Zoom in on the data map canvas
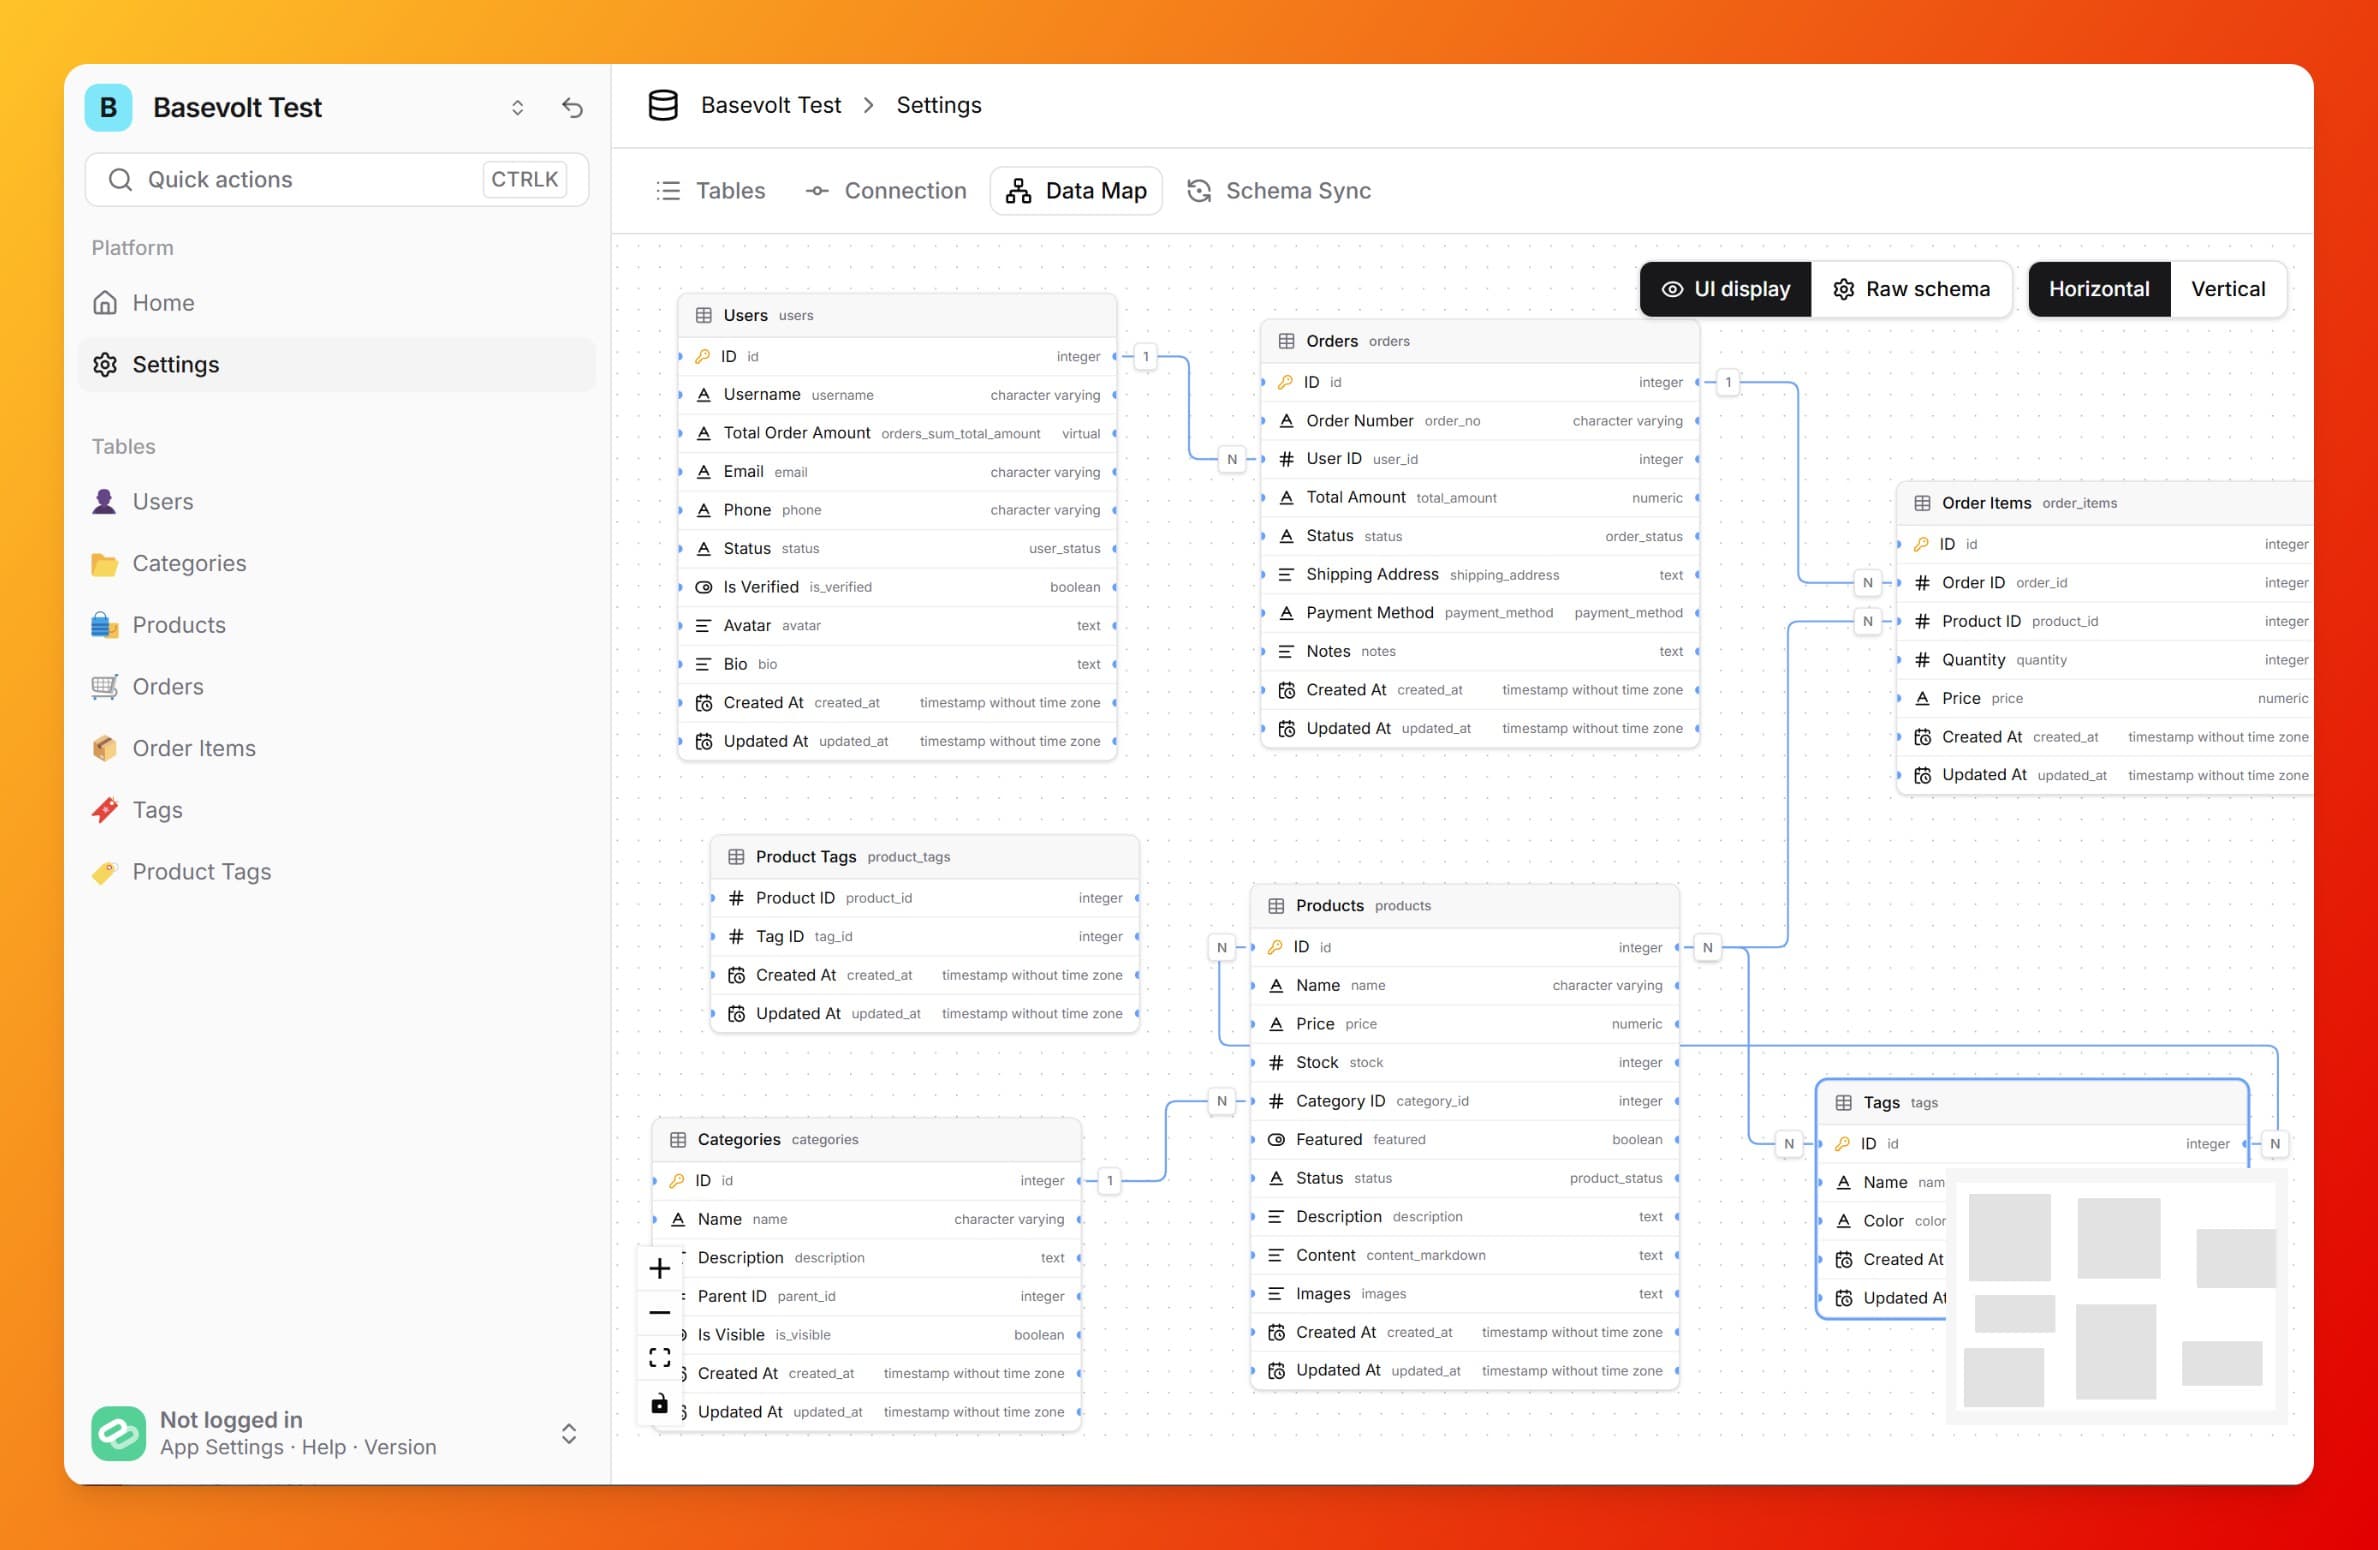The height and width of the screenshot is (1550, 2378). click(x=659, y=1268)
